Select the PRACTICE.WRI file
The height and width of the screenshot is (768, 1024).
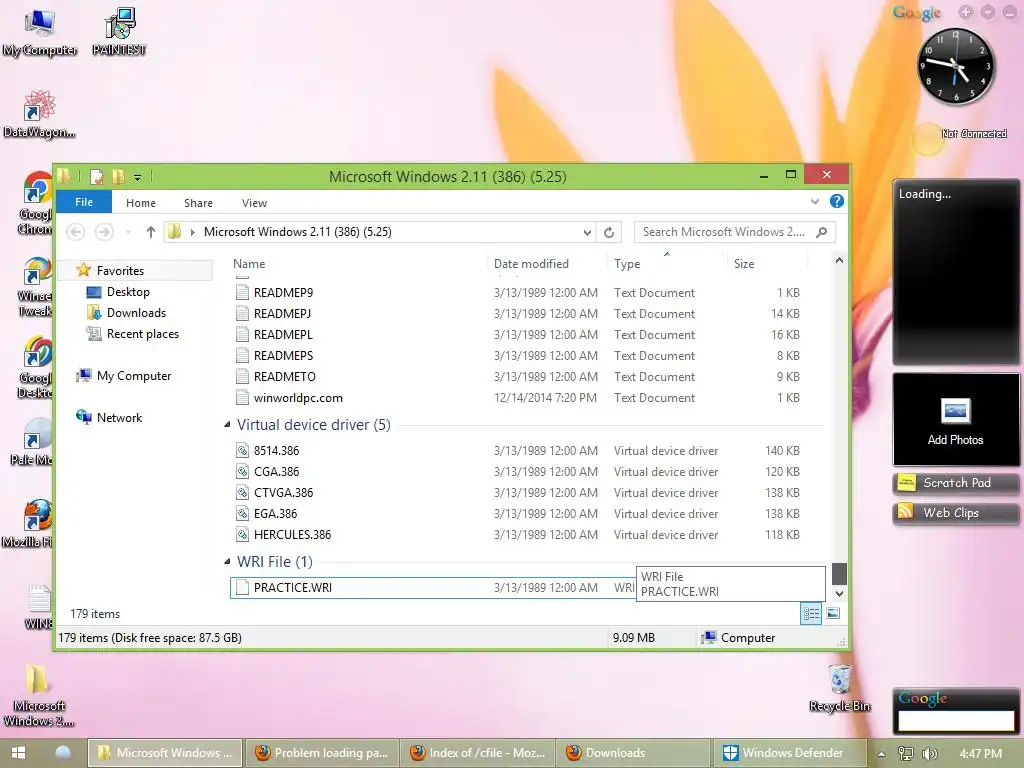432,588
